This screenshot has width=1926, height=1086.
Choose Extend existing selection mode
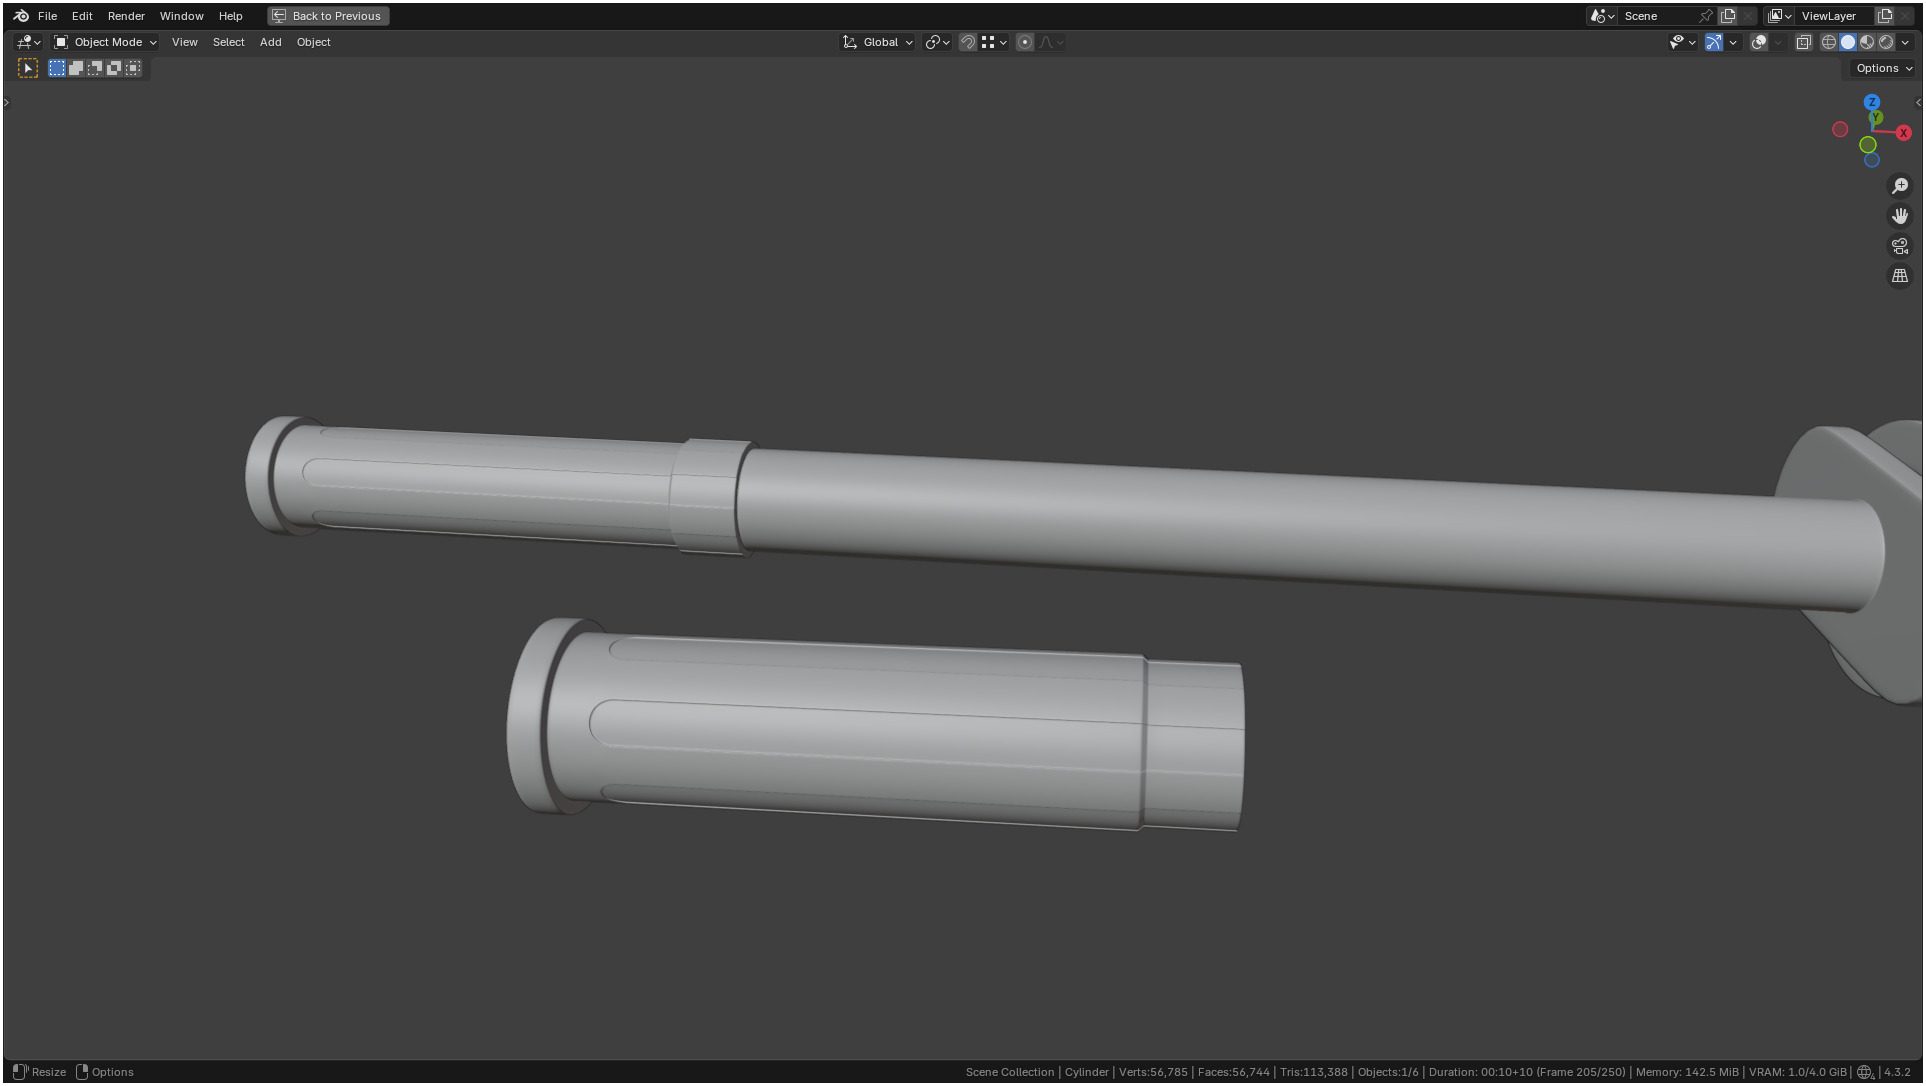click(x=76, y=68)
